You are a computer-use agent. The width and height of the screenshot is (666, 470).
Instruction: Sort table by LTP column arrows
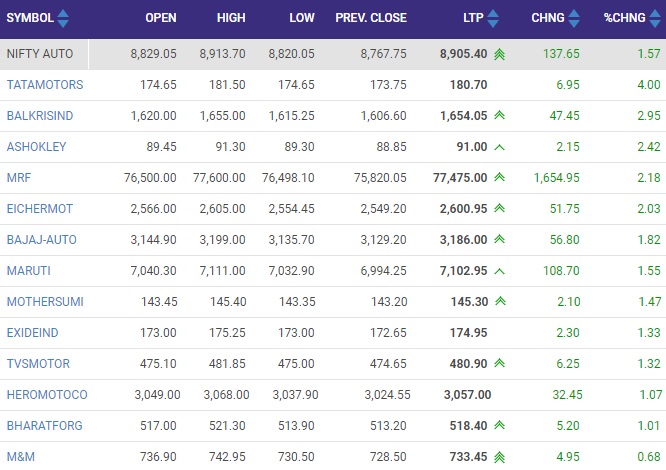[x=493, y=18]
